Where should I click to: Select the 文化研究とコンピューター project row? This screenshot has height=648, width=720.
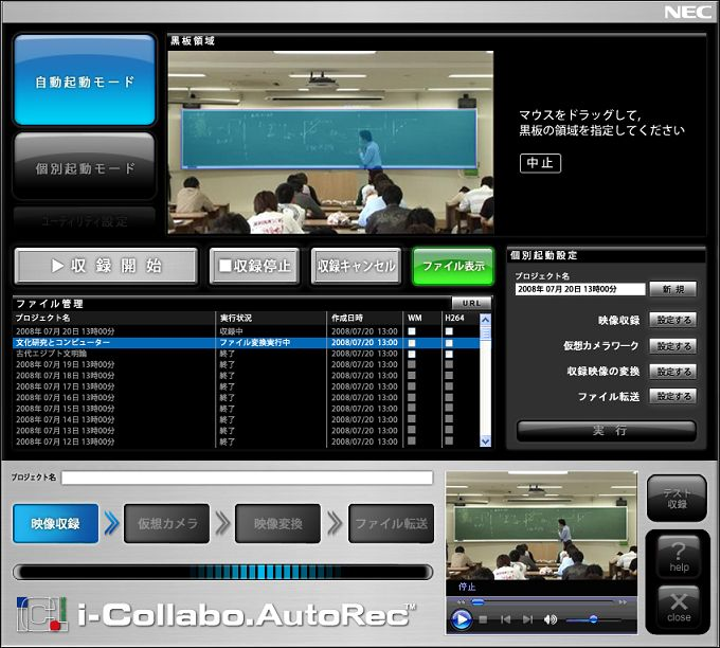click(x=246, y=343)
